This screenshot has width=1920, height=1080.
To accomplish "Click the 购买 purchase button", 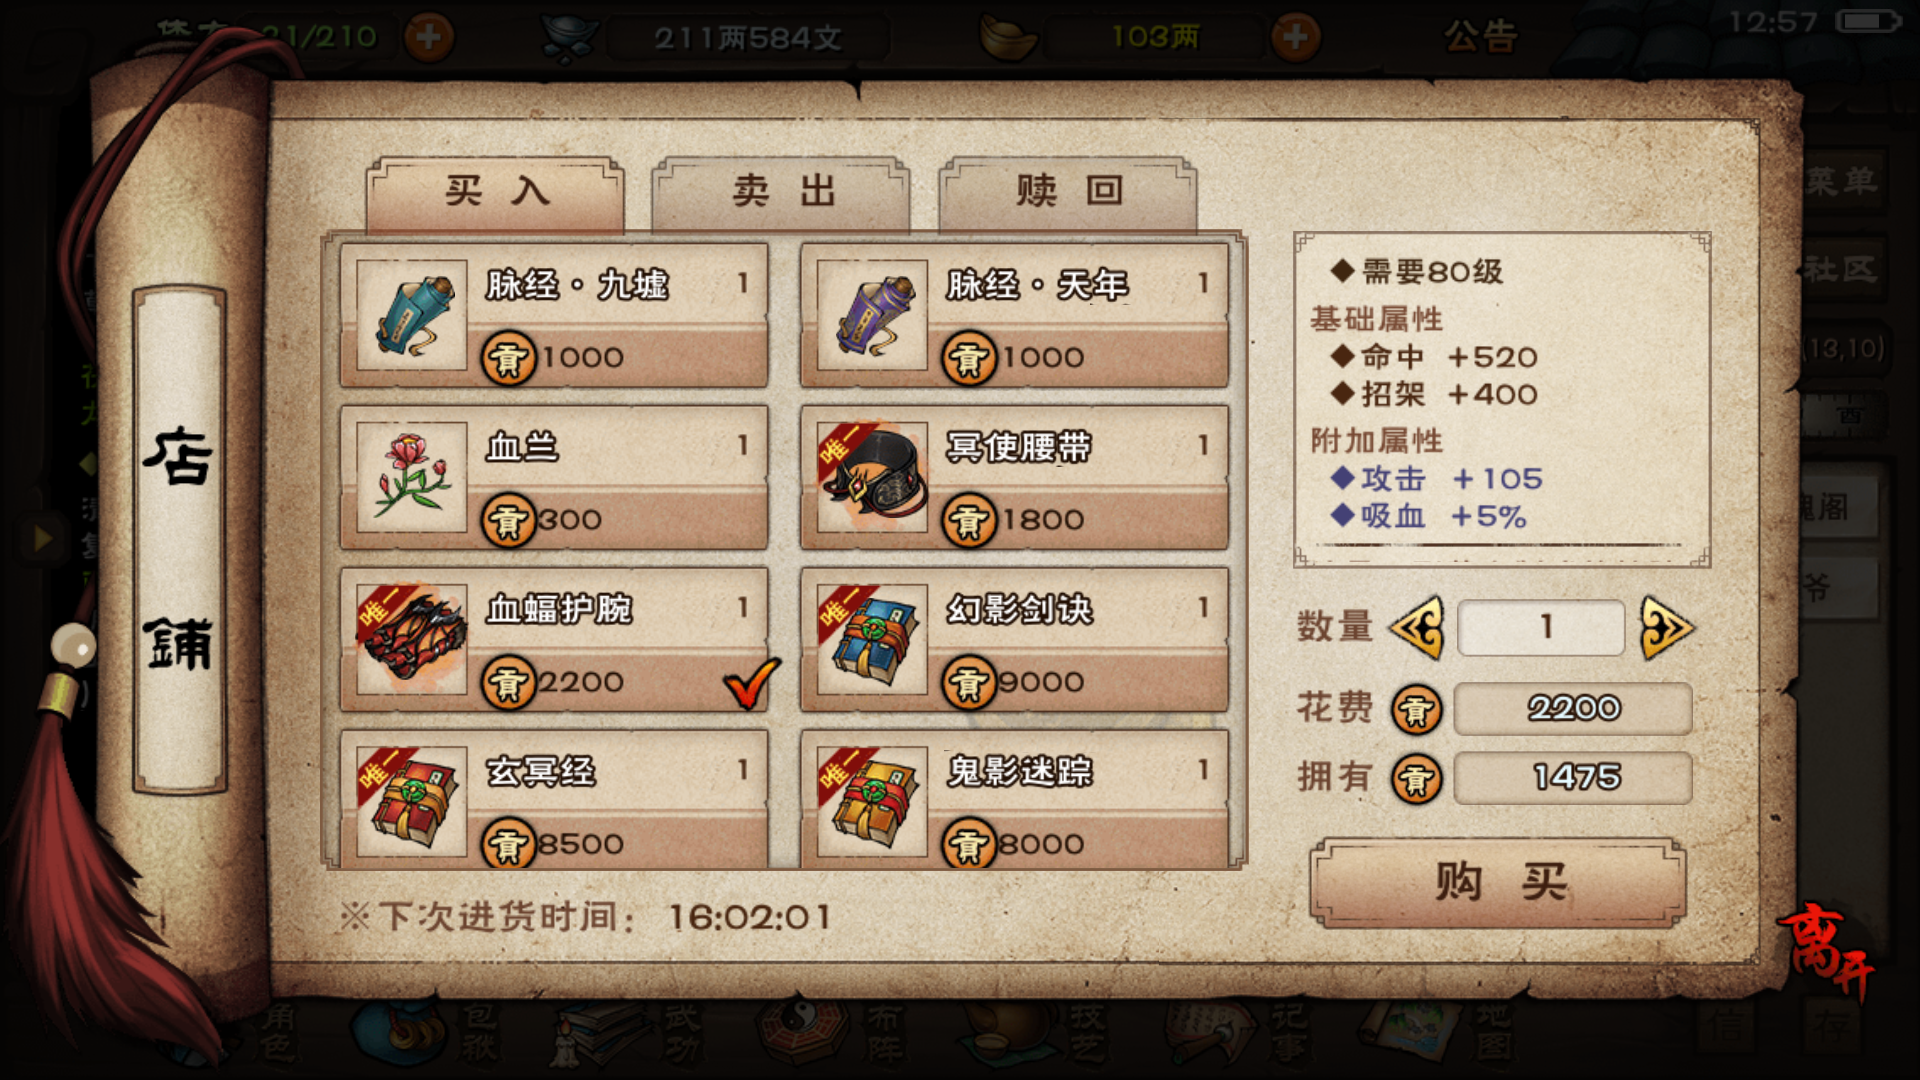I will pyautogui.click(x=1498, y=883).
